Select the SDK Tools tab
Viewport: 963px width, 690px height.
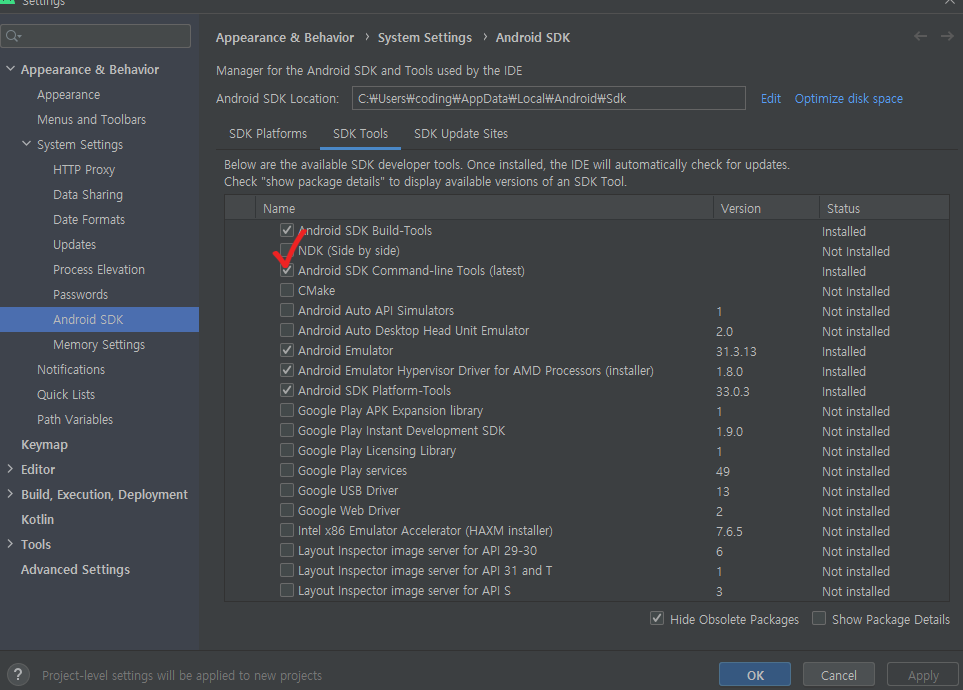click(361, 133)
